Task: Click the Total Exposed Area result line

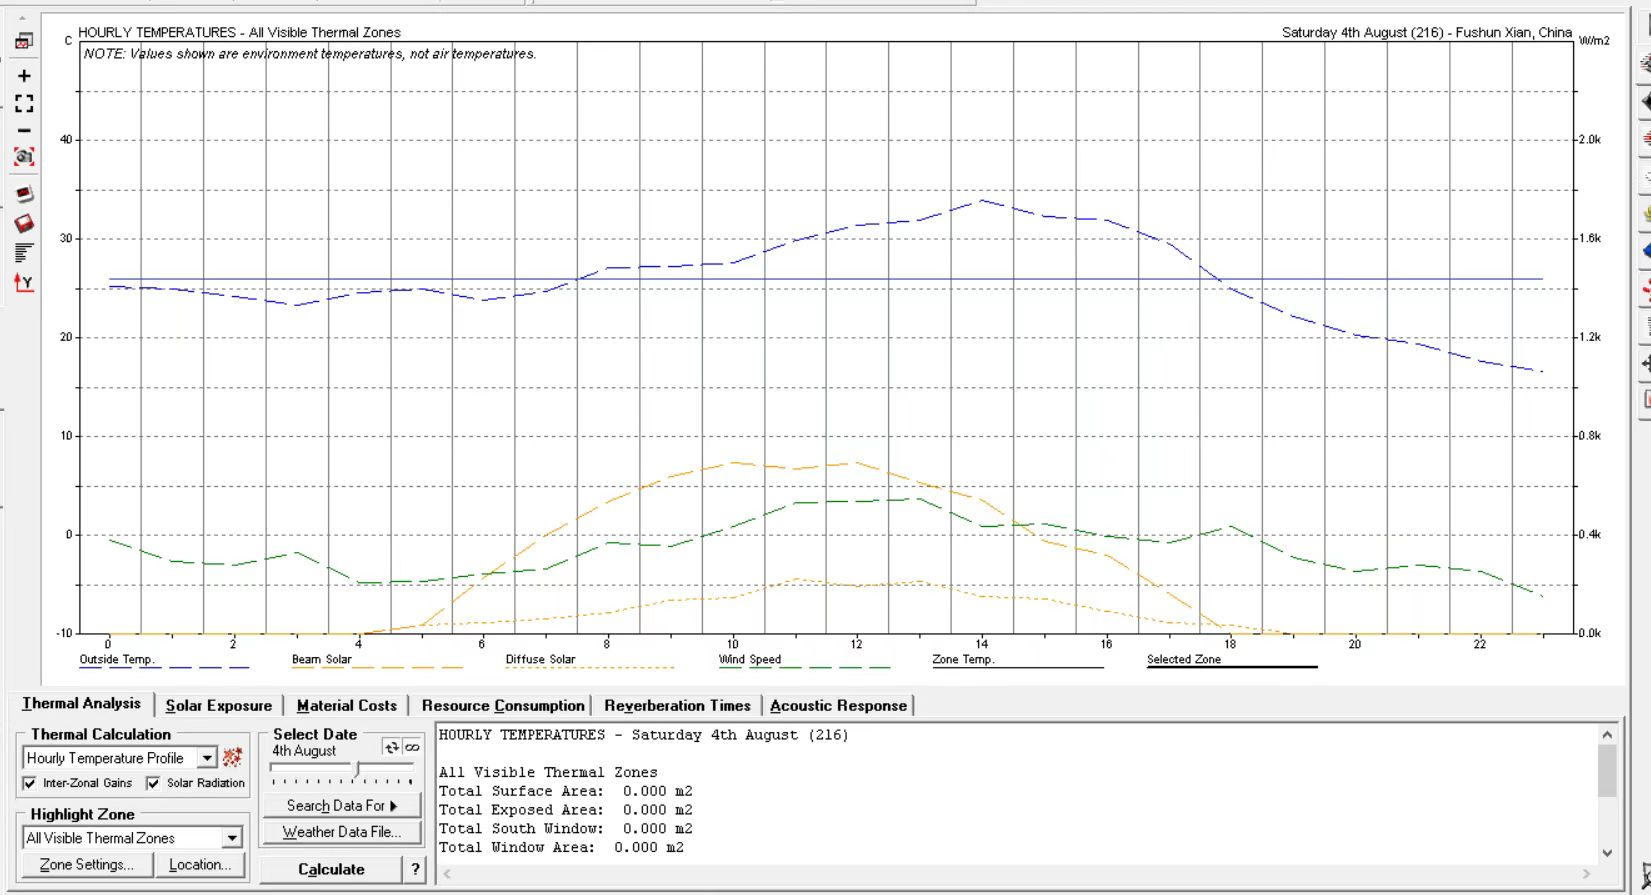Action: pyautogui.click(x=566, y=810)
